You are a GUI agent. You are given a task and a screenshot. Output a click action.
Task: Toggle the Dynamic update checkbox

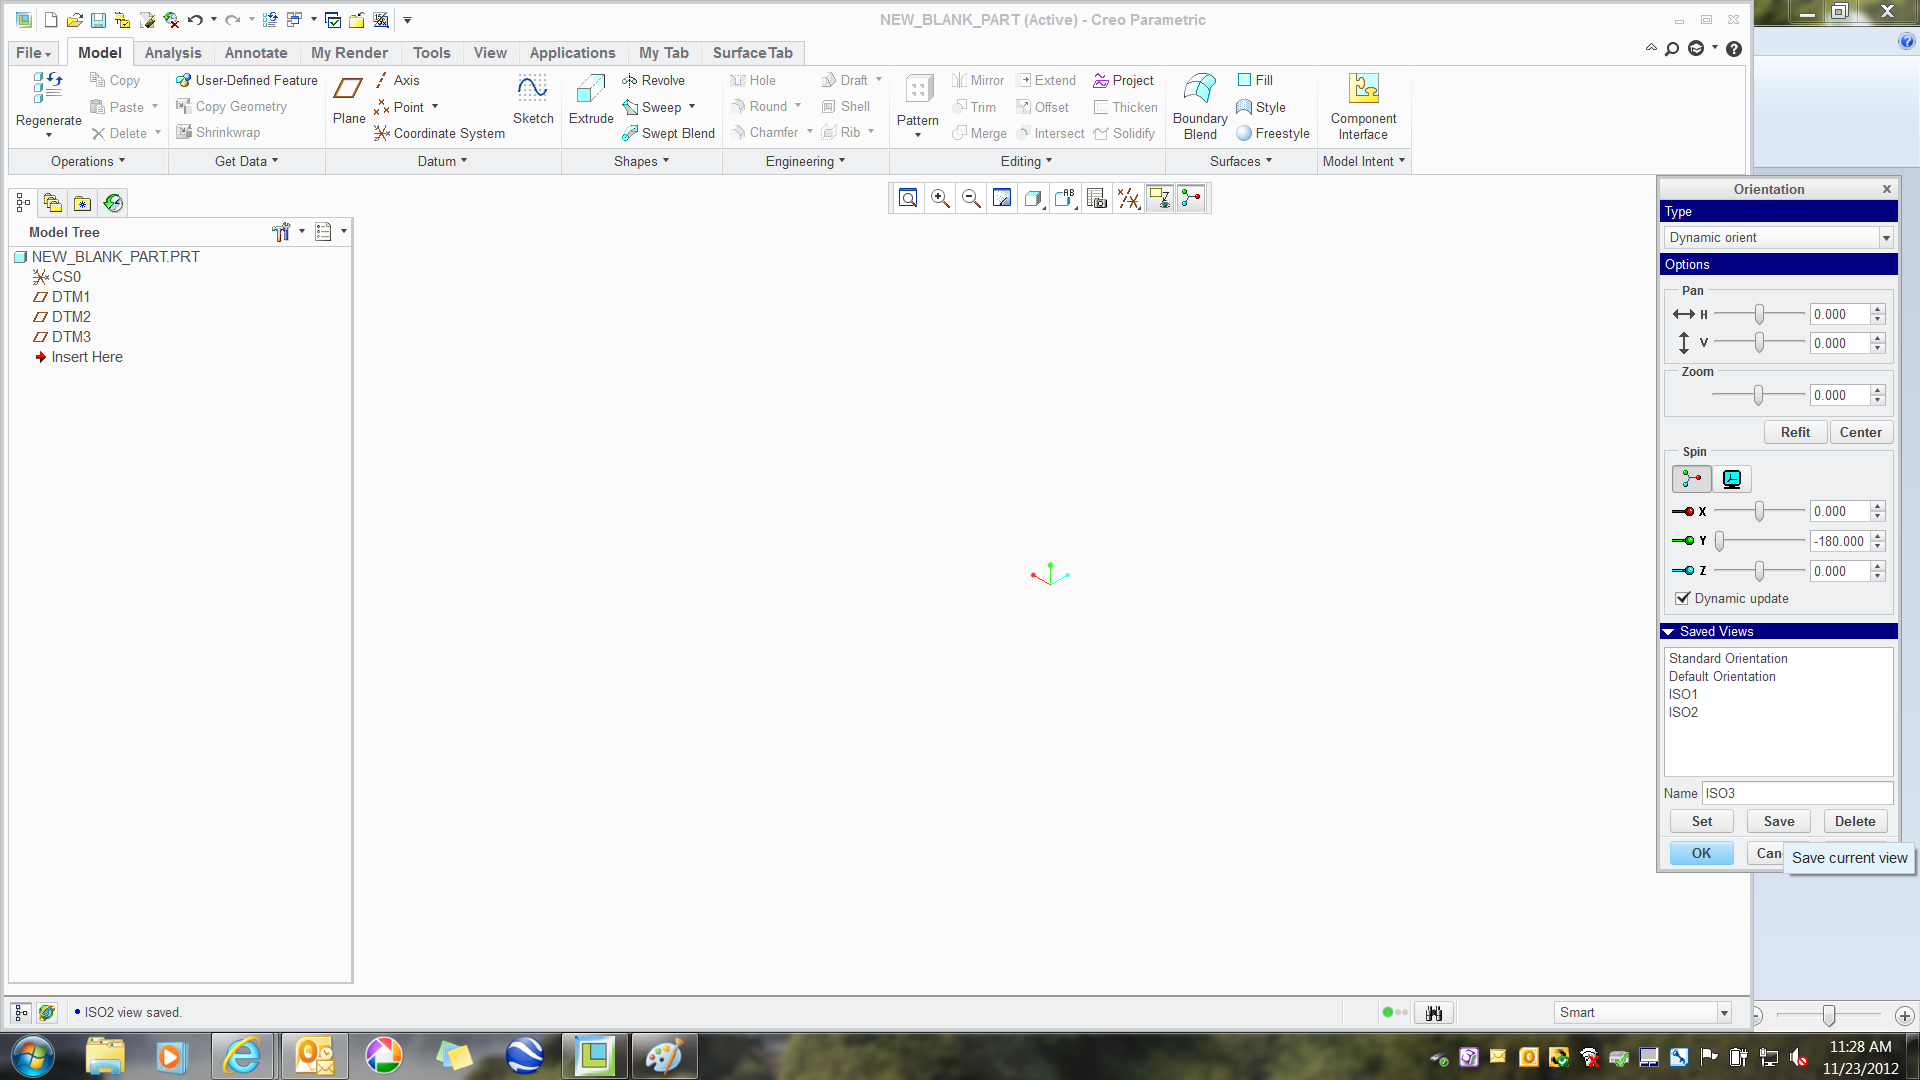1683,598
